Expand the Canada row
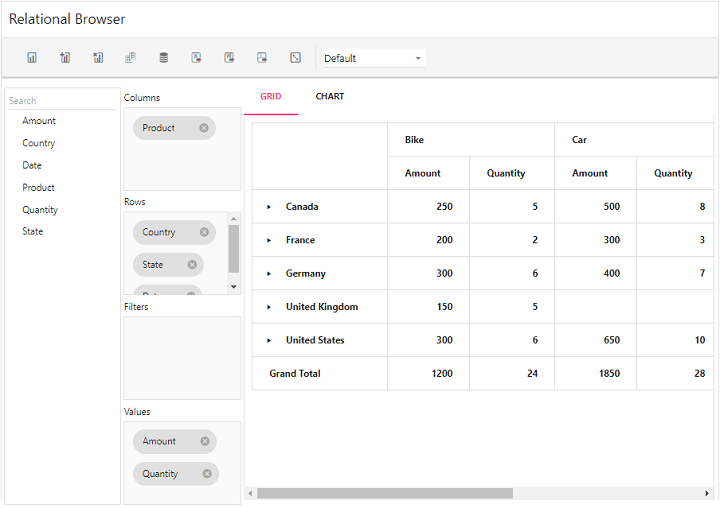 [268, 207]
